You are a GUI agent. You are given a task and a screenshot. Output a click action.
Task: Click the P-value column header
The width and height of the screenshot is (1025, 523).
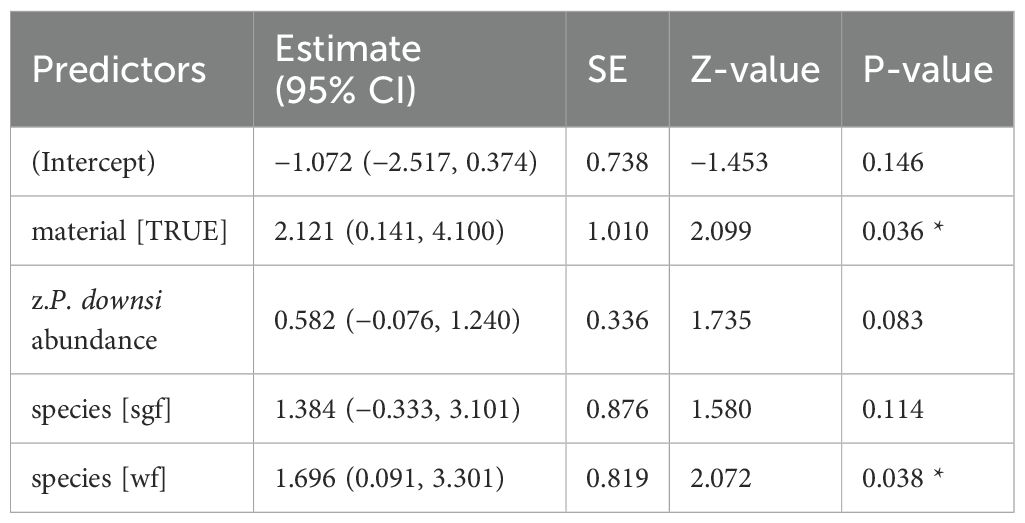[x=928, y=69]
